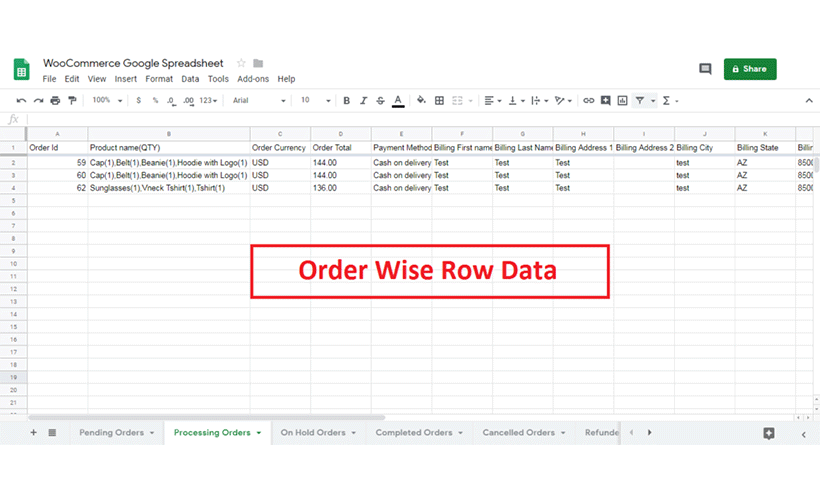Increase decimal places icon
Image resolution: width=820 pixels, height=495 pixels.
[188, 100]
